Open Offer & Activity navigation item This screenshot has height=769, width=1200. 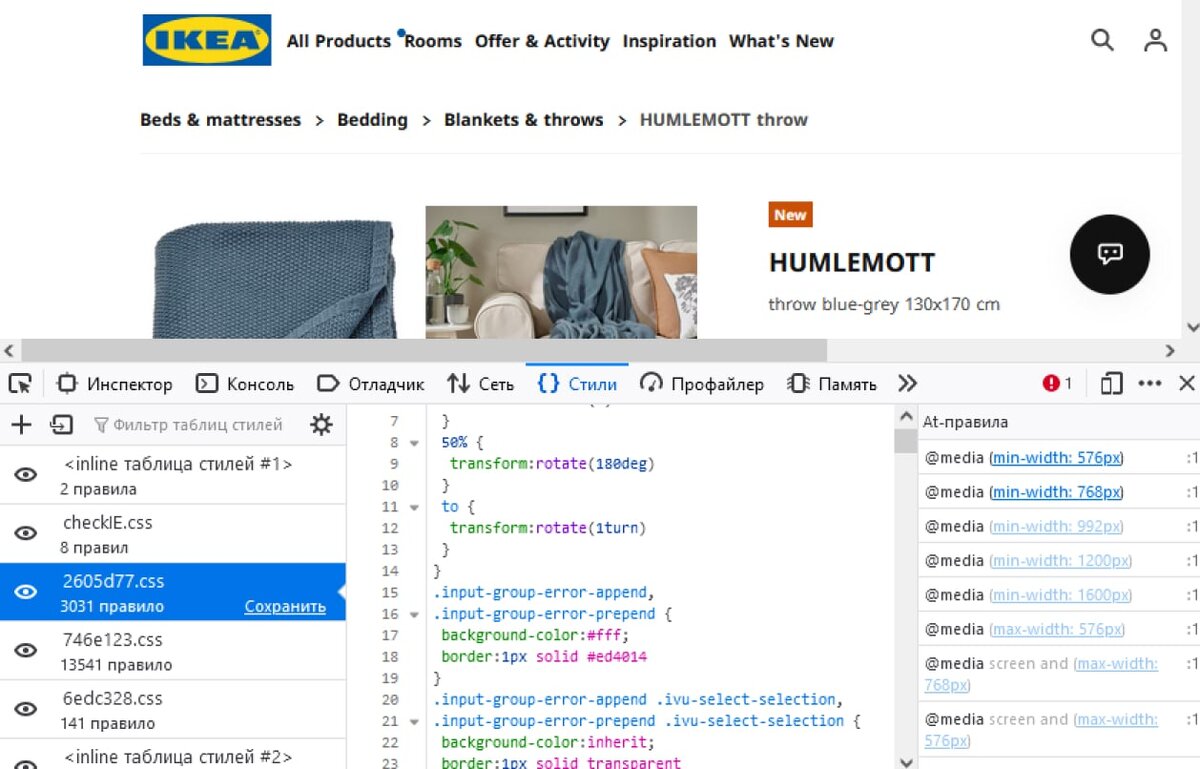coord(542,41)
